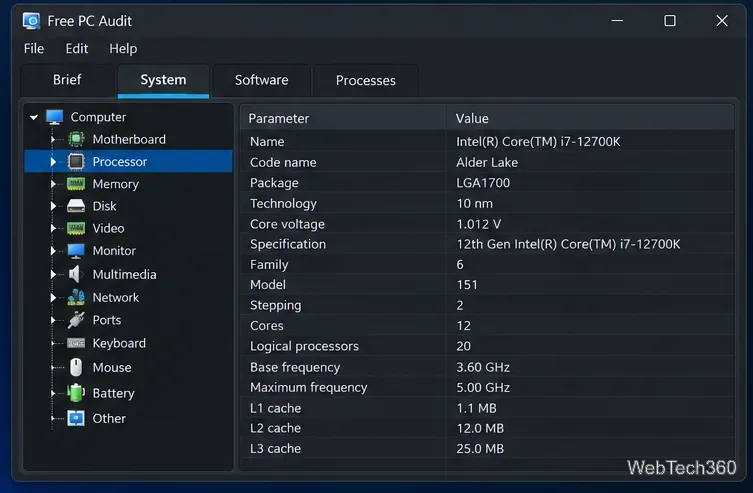Minimize the Free PC Audit window
Image resolution: width=753 pixels, height=493 pixels.
[x=617, y=21]
